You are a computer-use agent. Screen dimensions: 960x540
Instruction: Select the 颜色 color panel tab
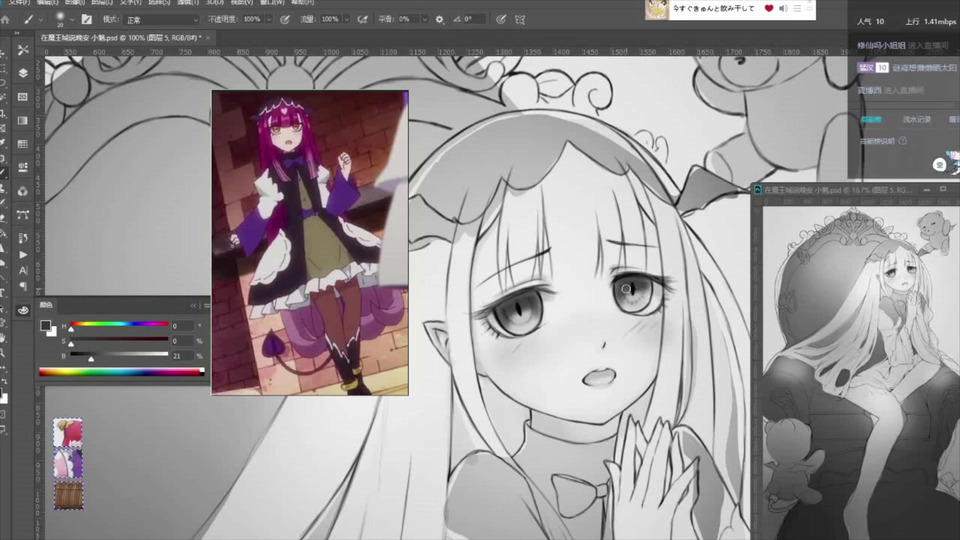pyautogui.click(x=47, y=305)
